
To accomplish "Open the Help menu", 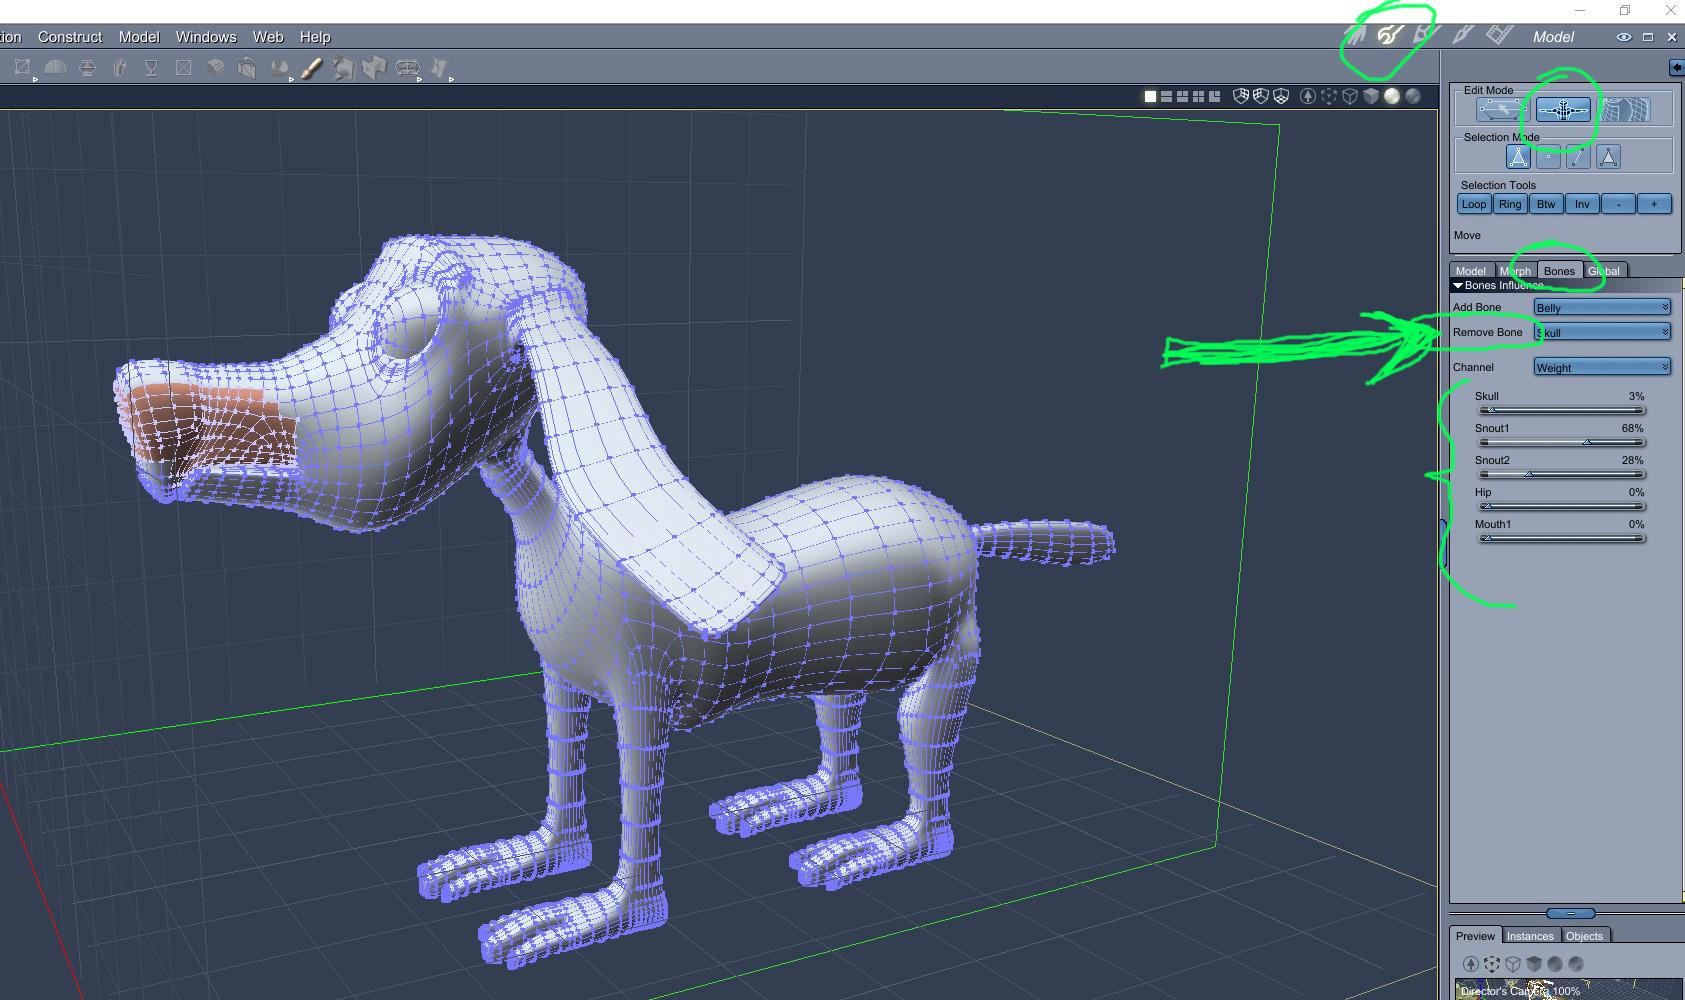I will [315, 37].
